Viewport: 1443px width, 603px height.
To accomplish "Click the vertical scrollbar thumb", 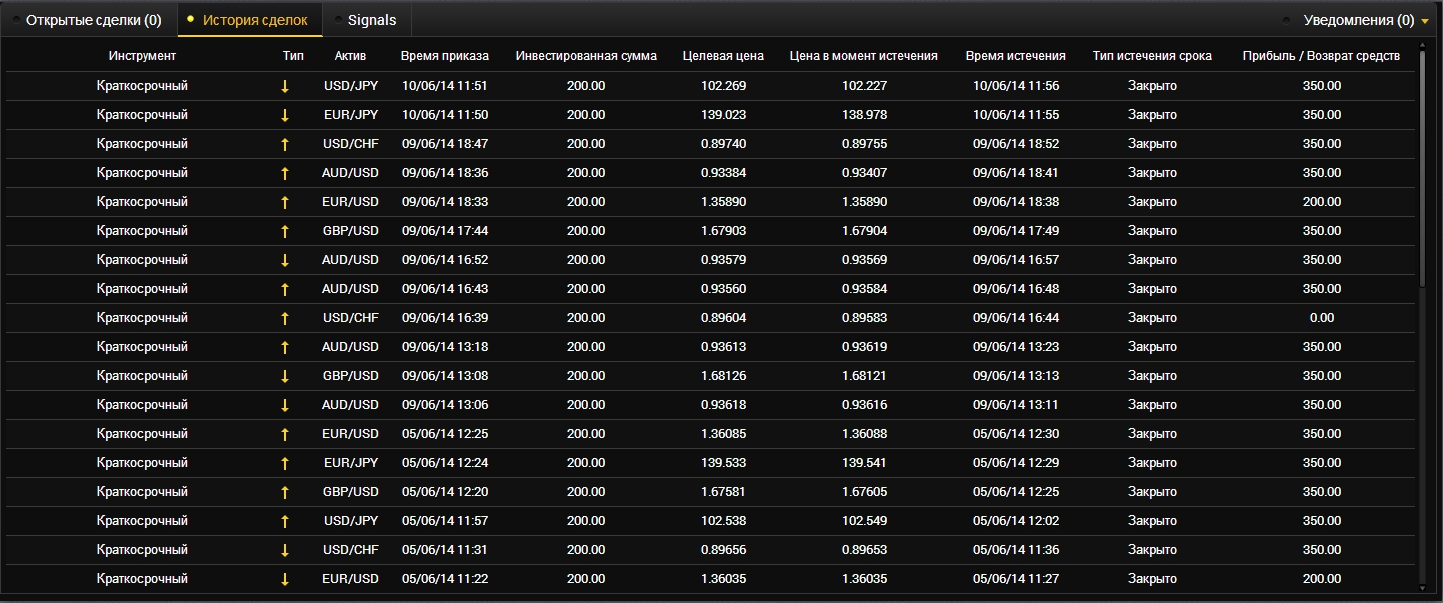I will point(1423,170).
